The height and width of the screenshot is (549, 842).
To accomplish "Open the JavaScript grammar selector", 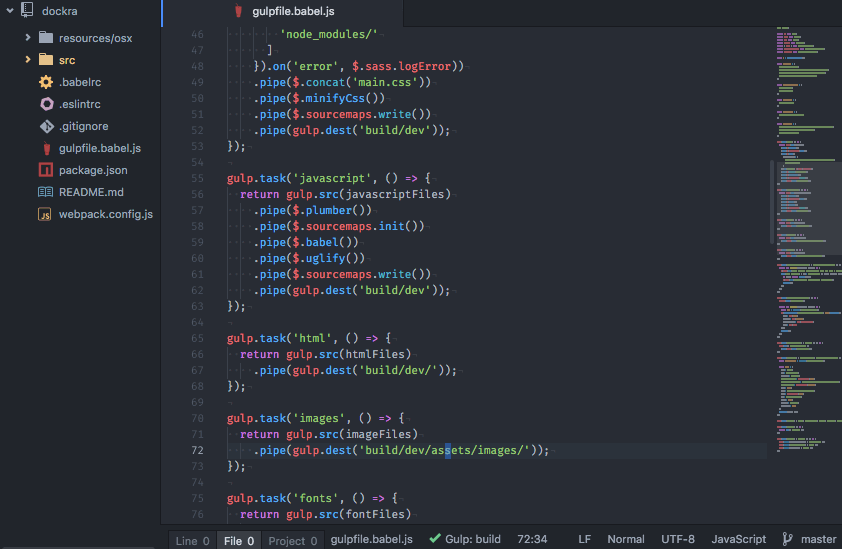I will pyautogui.click(x=738, y=539).
